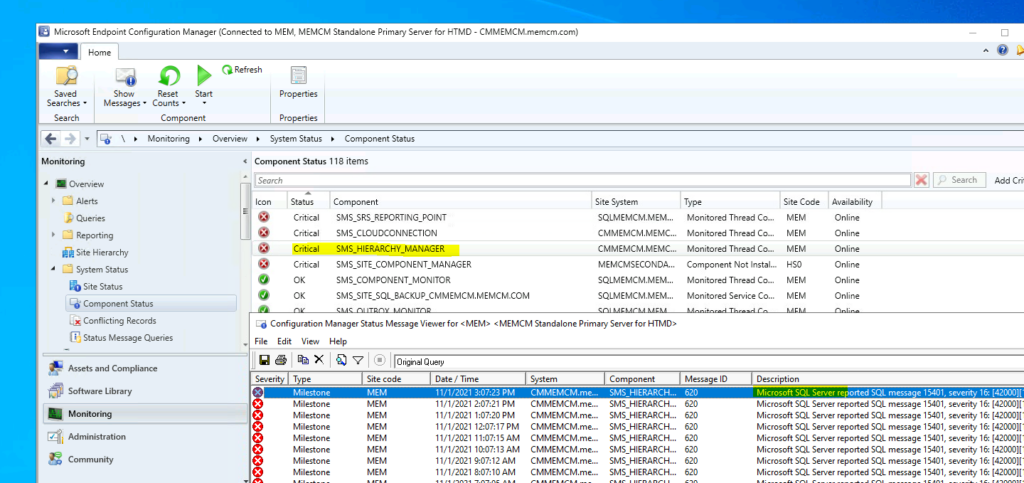Image resolution: width=1024 pixels, height=483 pixels.
Task: Click the Save icon in Status Message Viewer
Action: 264,360
